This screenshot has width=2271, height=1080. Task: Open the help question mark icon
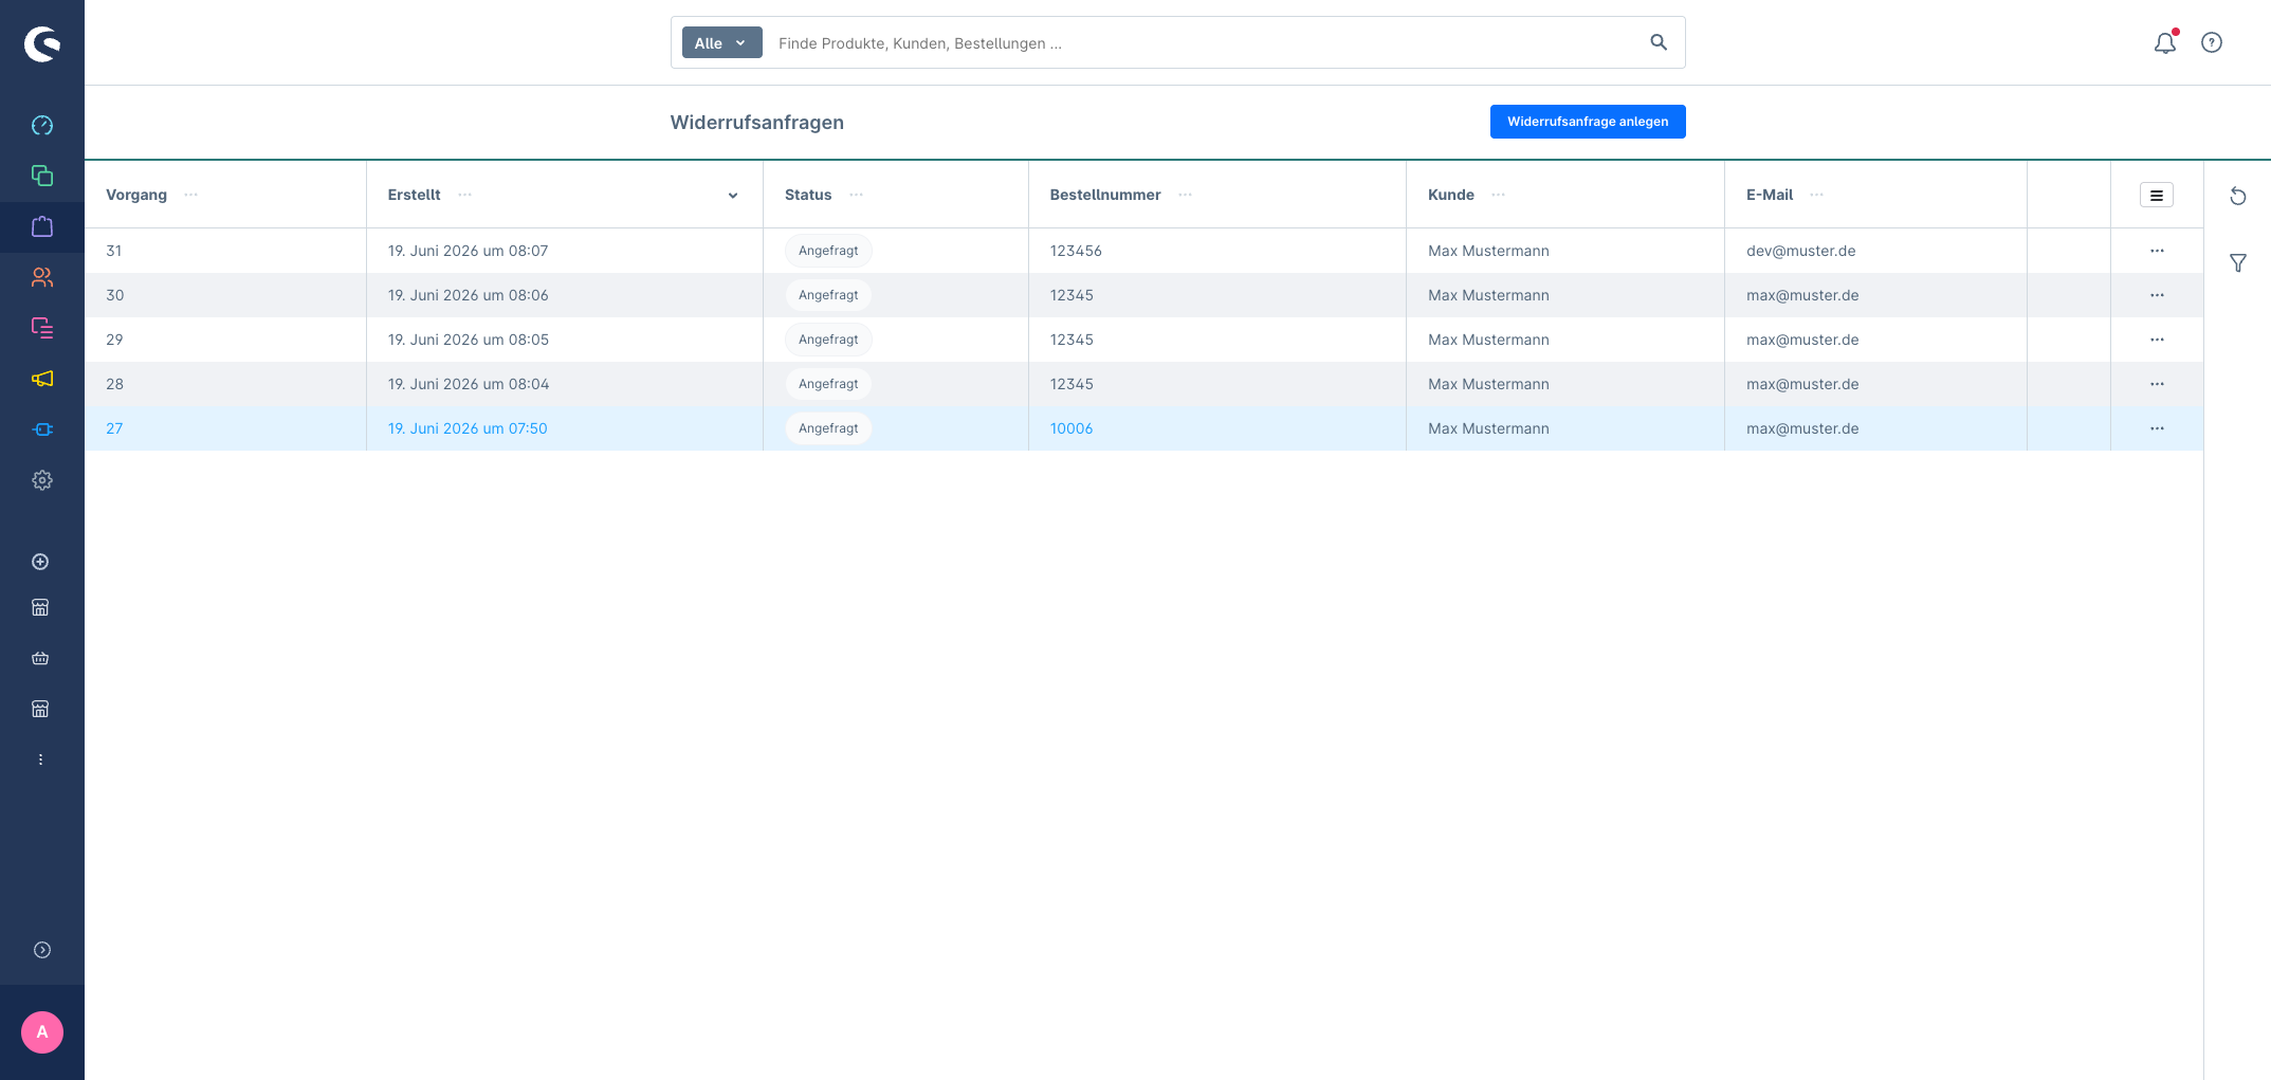(2212, 43)
